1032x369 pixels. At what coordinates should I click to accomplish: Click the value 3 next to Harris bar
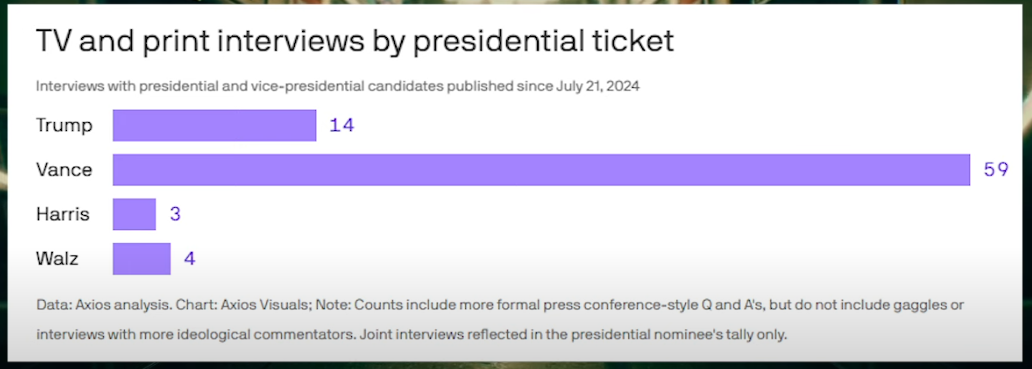pos(175,214)
